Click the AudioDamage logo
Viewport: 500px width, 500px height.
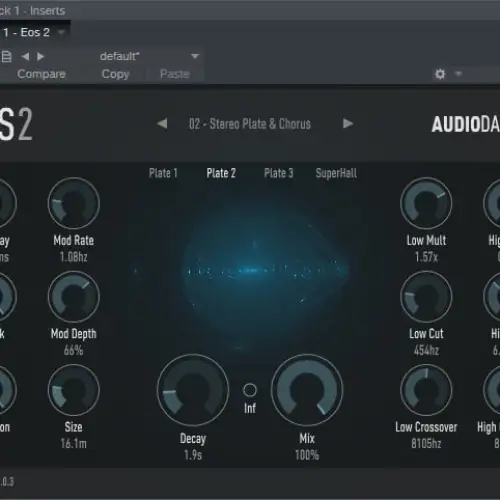tap(466, 124)
